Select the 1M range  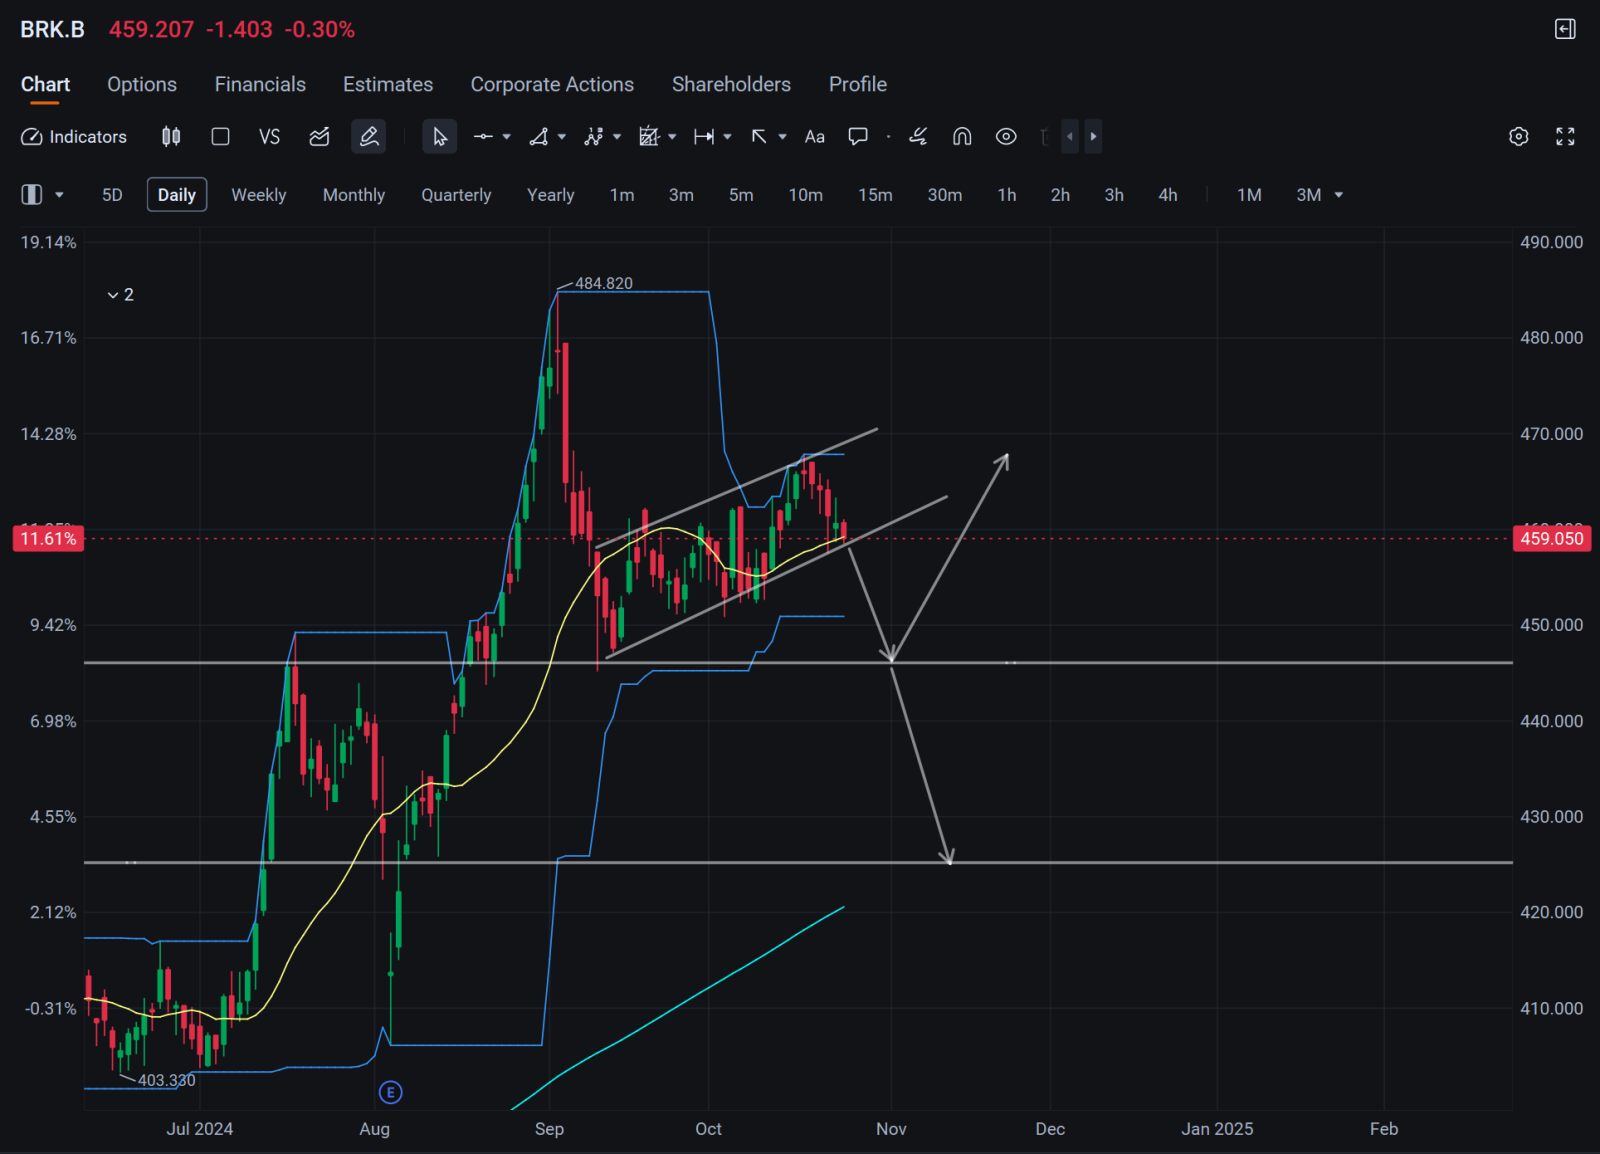pos(1249,195)
